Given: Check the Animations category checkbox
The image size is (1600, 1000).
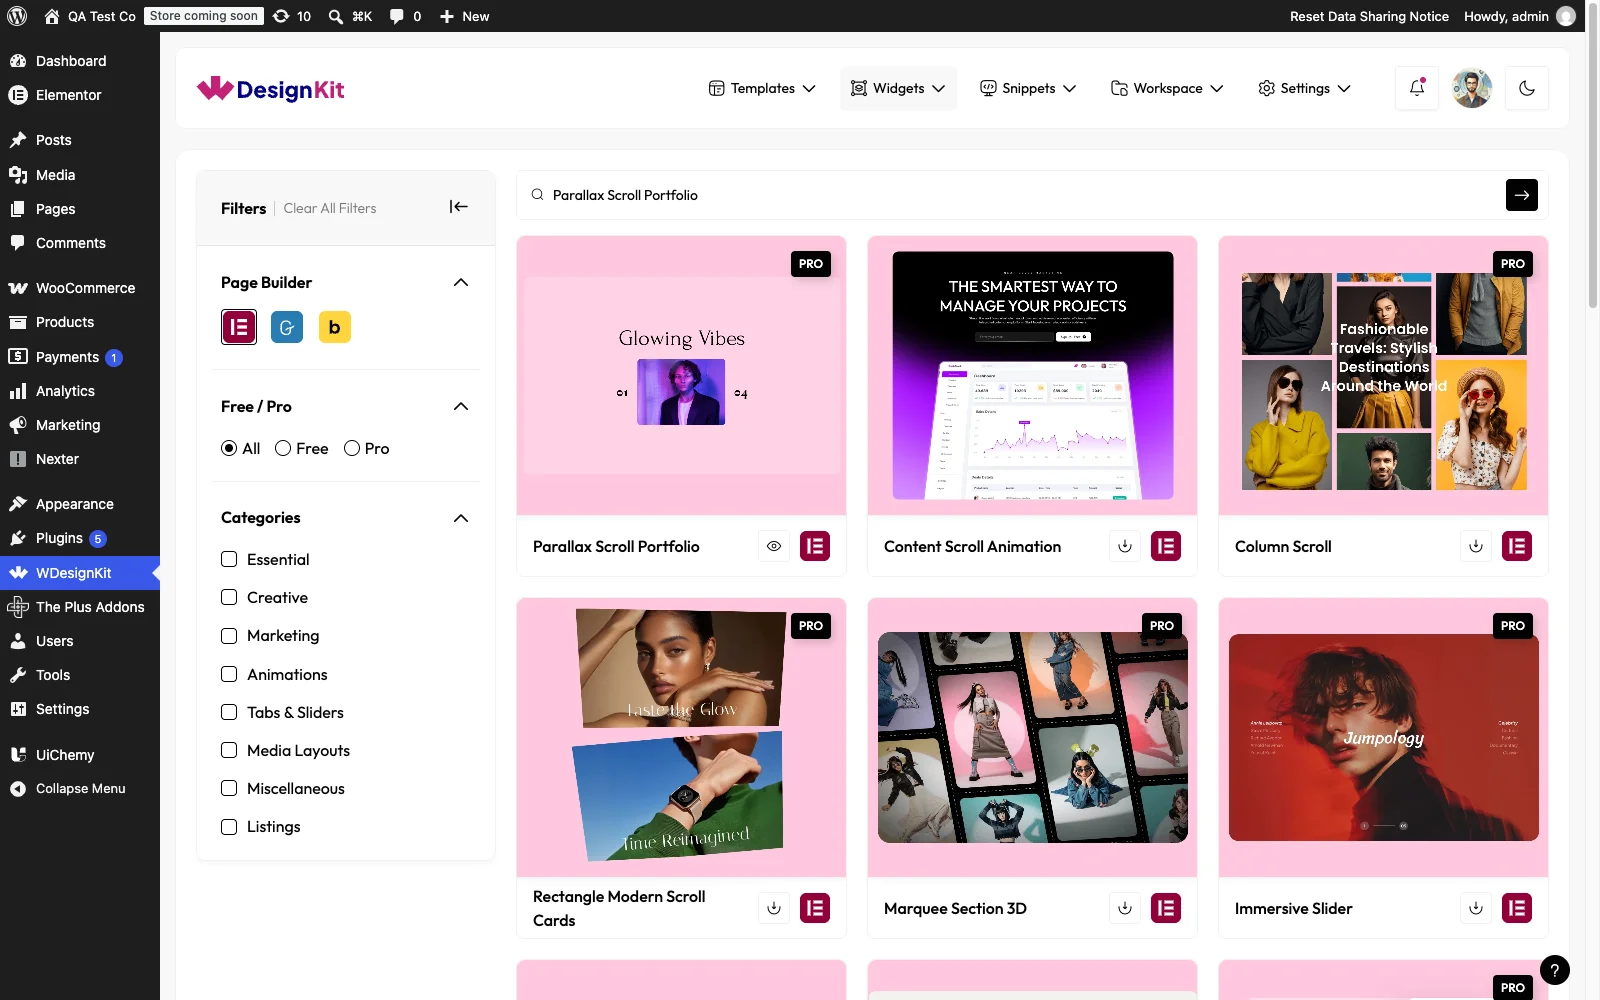Looking at the screenshot, I should point(229,674).
